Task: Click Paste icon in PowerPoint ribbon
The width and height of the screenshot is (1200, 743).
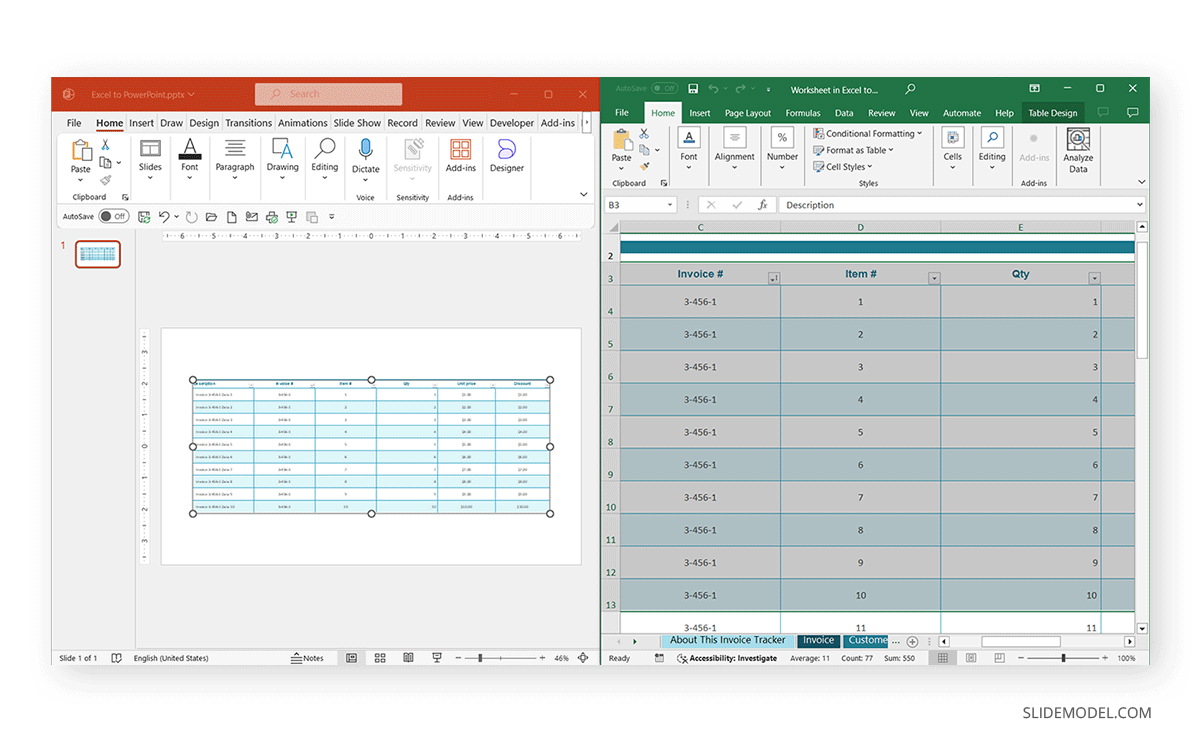Action: [81, 150]
